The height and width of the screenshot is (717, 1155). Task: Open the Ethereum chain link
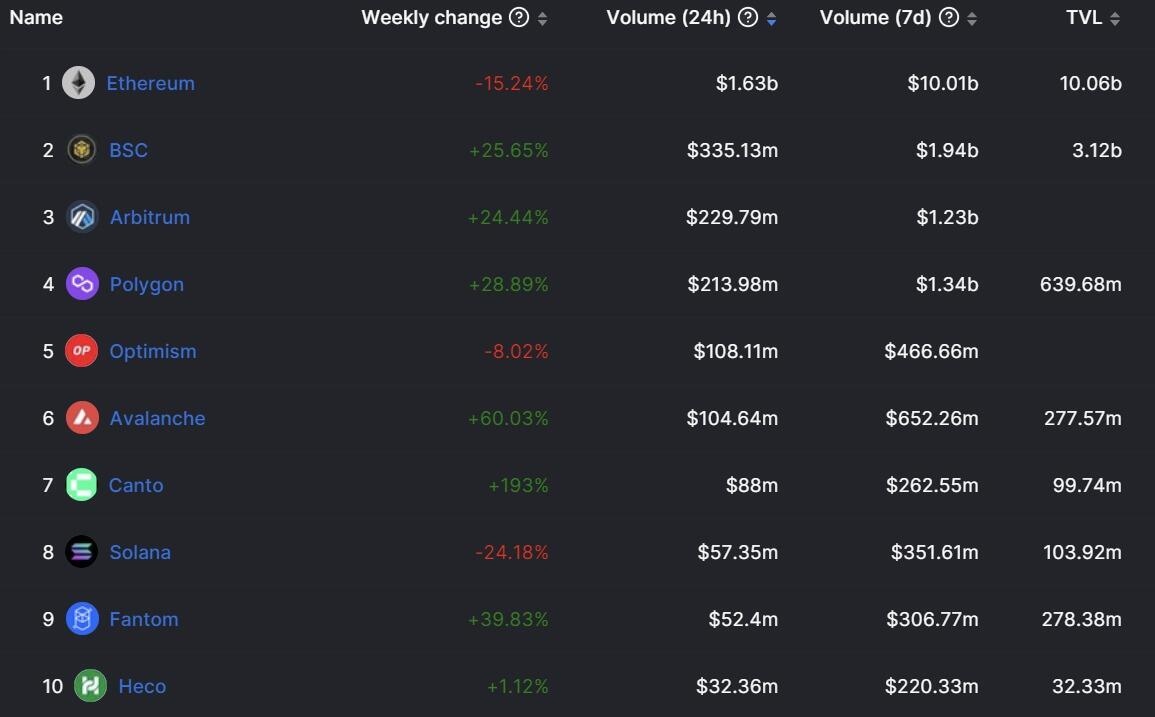point(150,83)
